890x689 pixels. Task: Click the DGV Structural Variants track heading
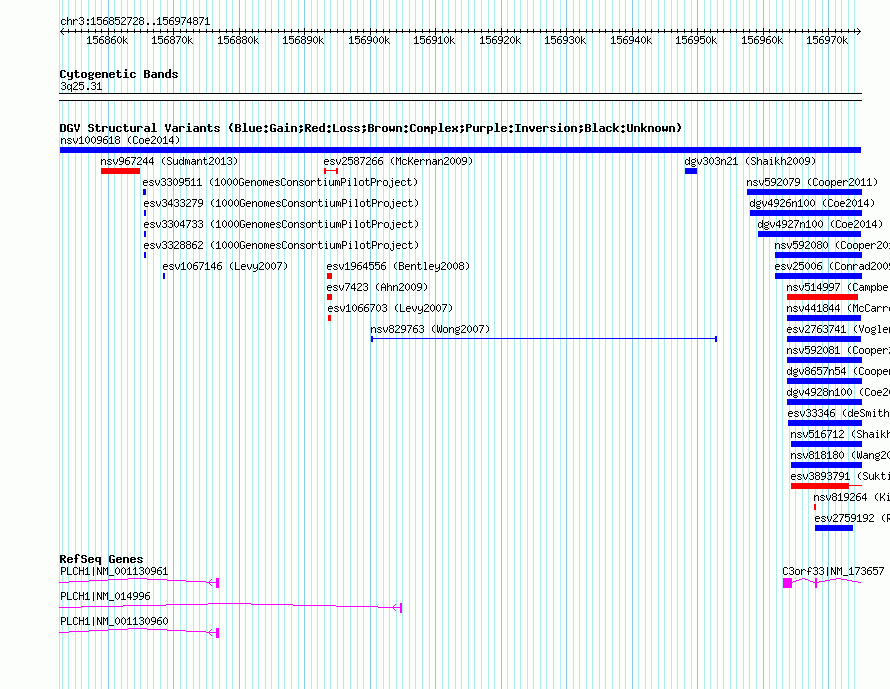coord(370,128)
